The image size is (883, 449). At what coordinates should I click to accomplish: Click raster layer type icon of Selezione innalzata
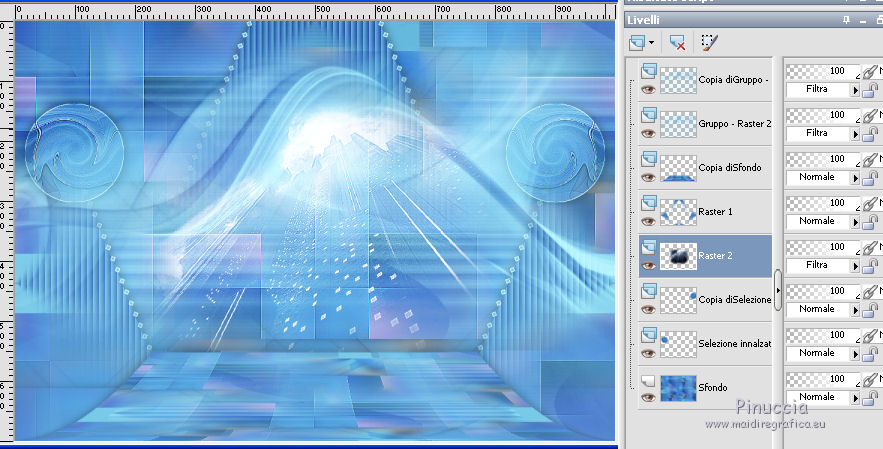click(x=649, y=334)
